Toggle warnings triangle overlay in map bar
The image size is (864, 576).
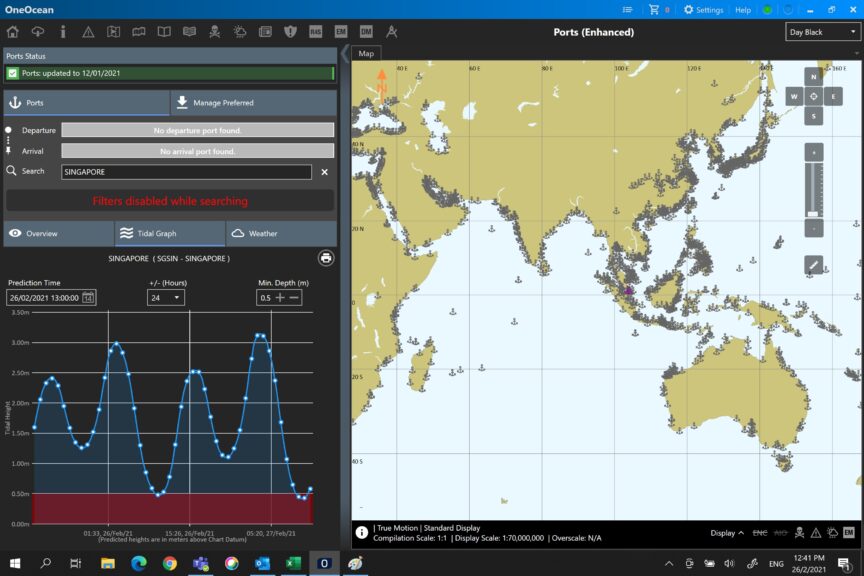[x=816, y=532]
